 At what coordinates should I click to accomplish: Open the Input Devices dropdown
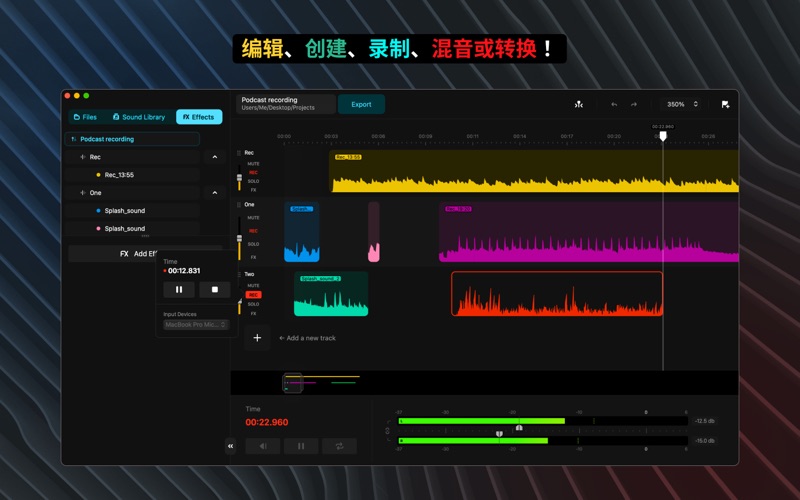click(x=196, y=324)
